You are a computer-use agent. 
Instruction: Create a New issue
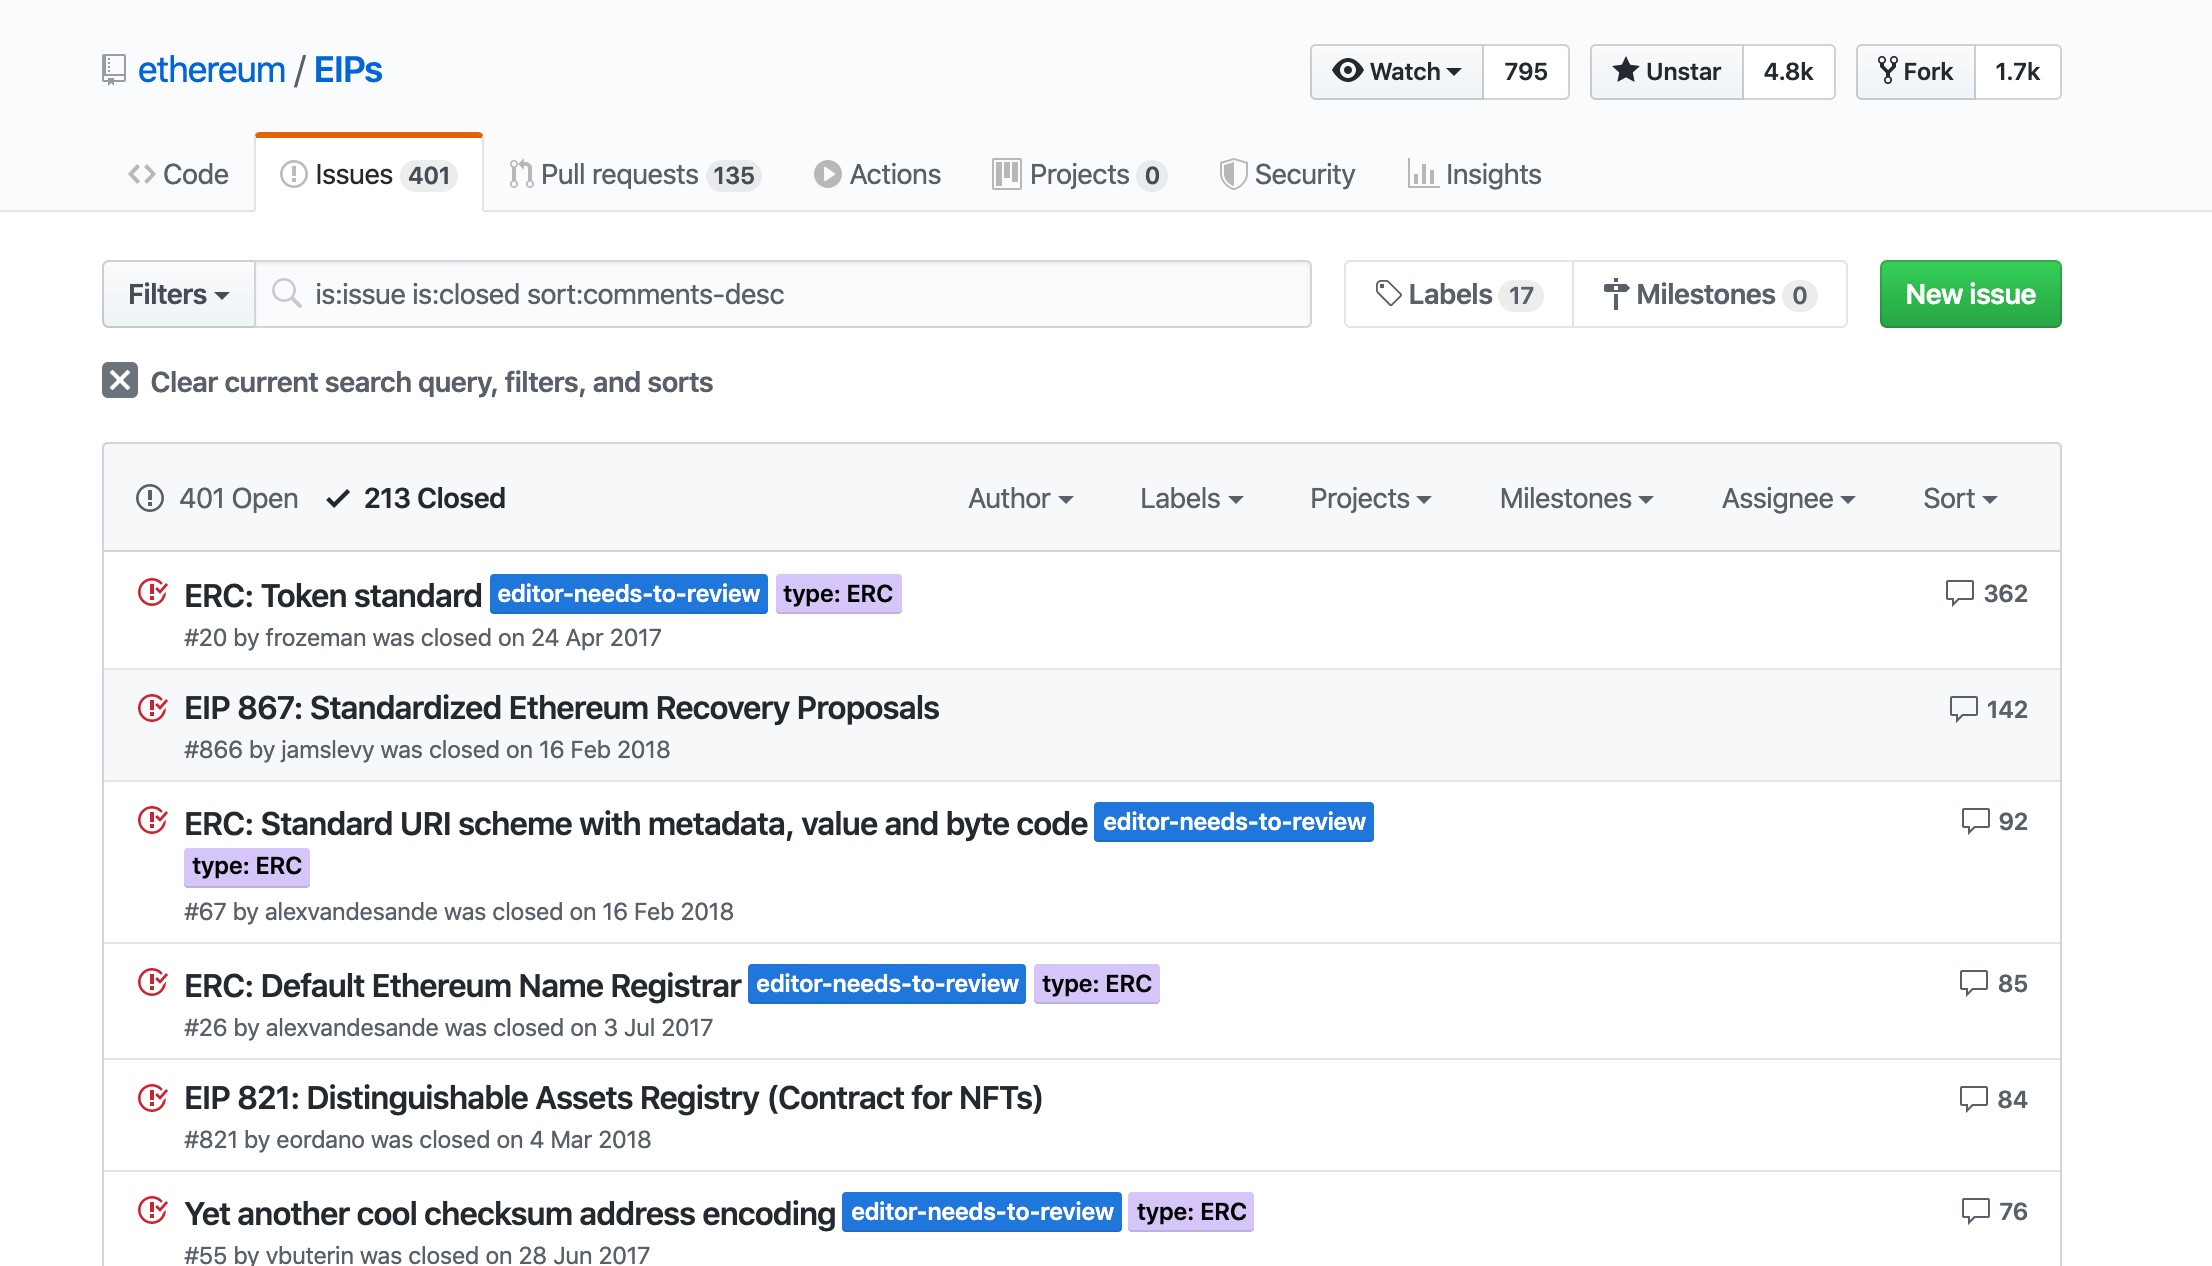coord(1970,294)
